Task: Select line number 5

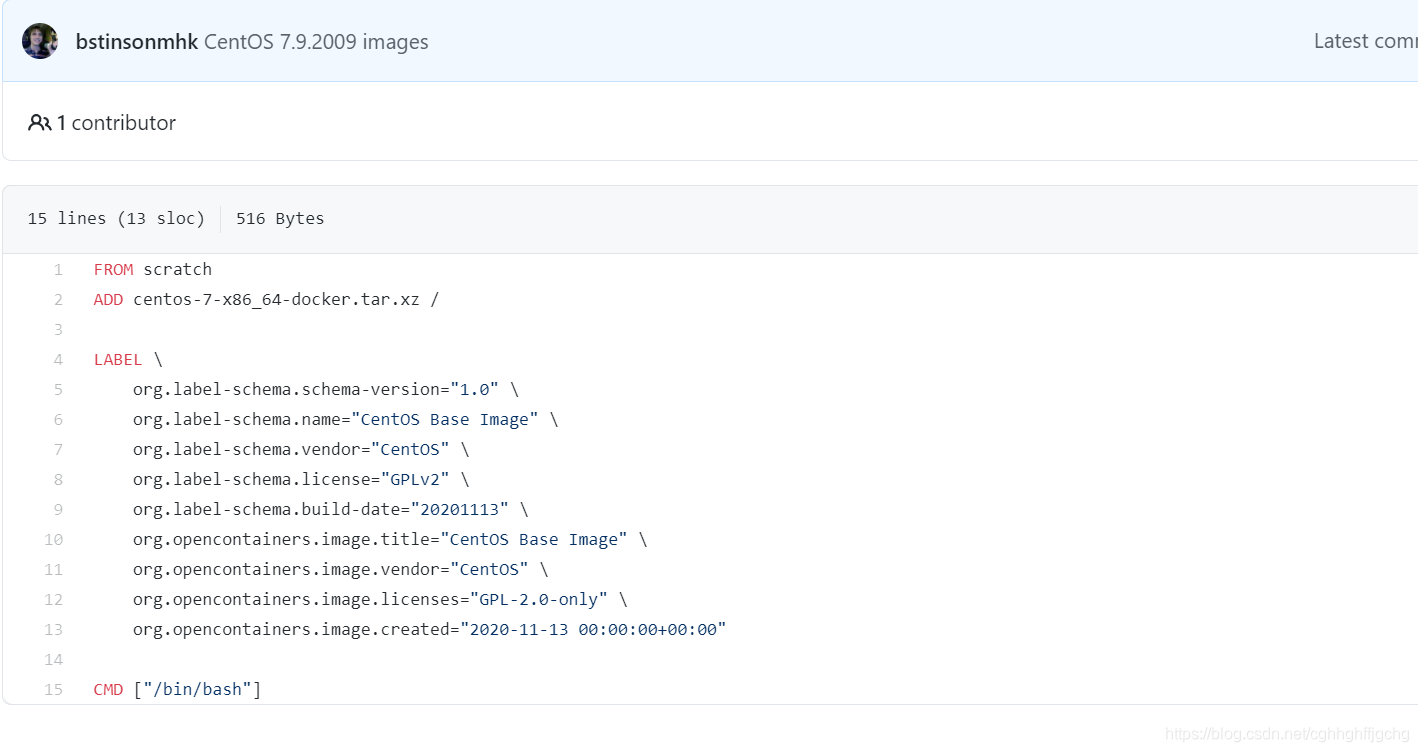Action: (x=58, y=389)
